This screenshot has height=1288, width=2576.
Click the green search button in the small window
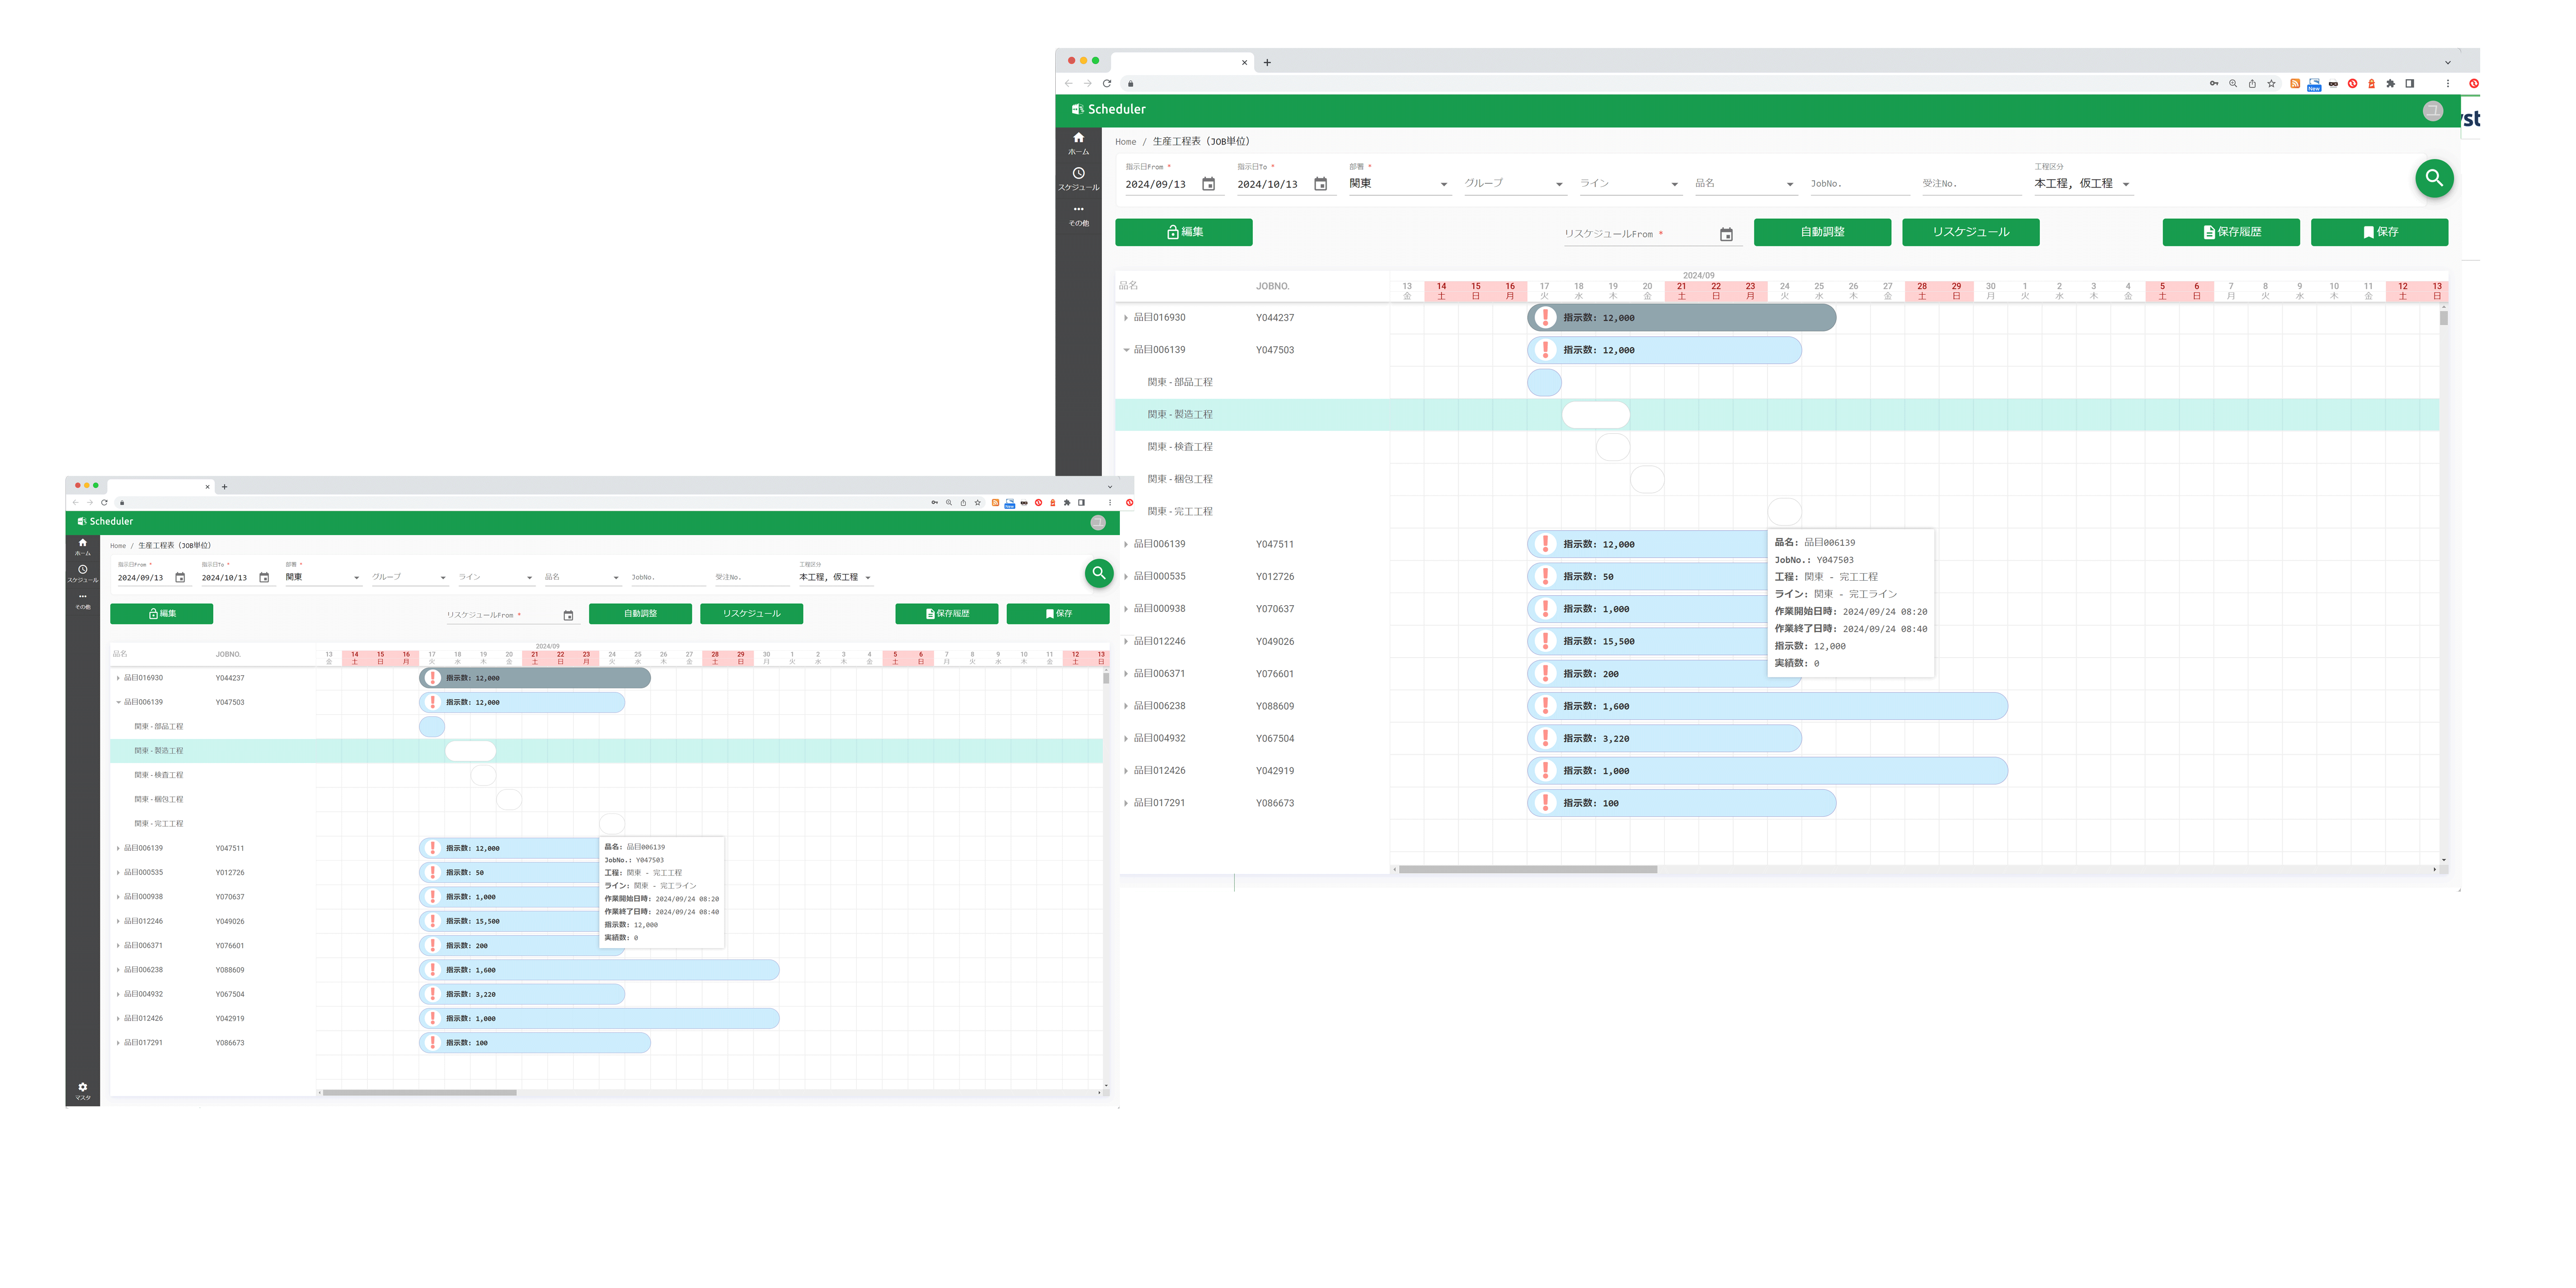tap(1099, 573)
